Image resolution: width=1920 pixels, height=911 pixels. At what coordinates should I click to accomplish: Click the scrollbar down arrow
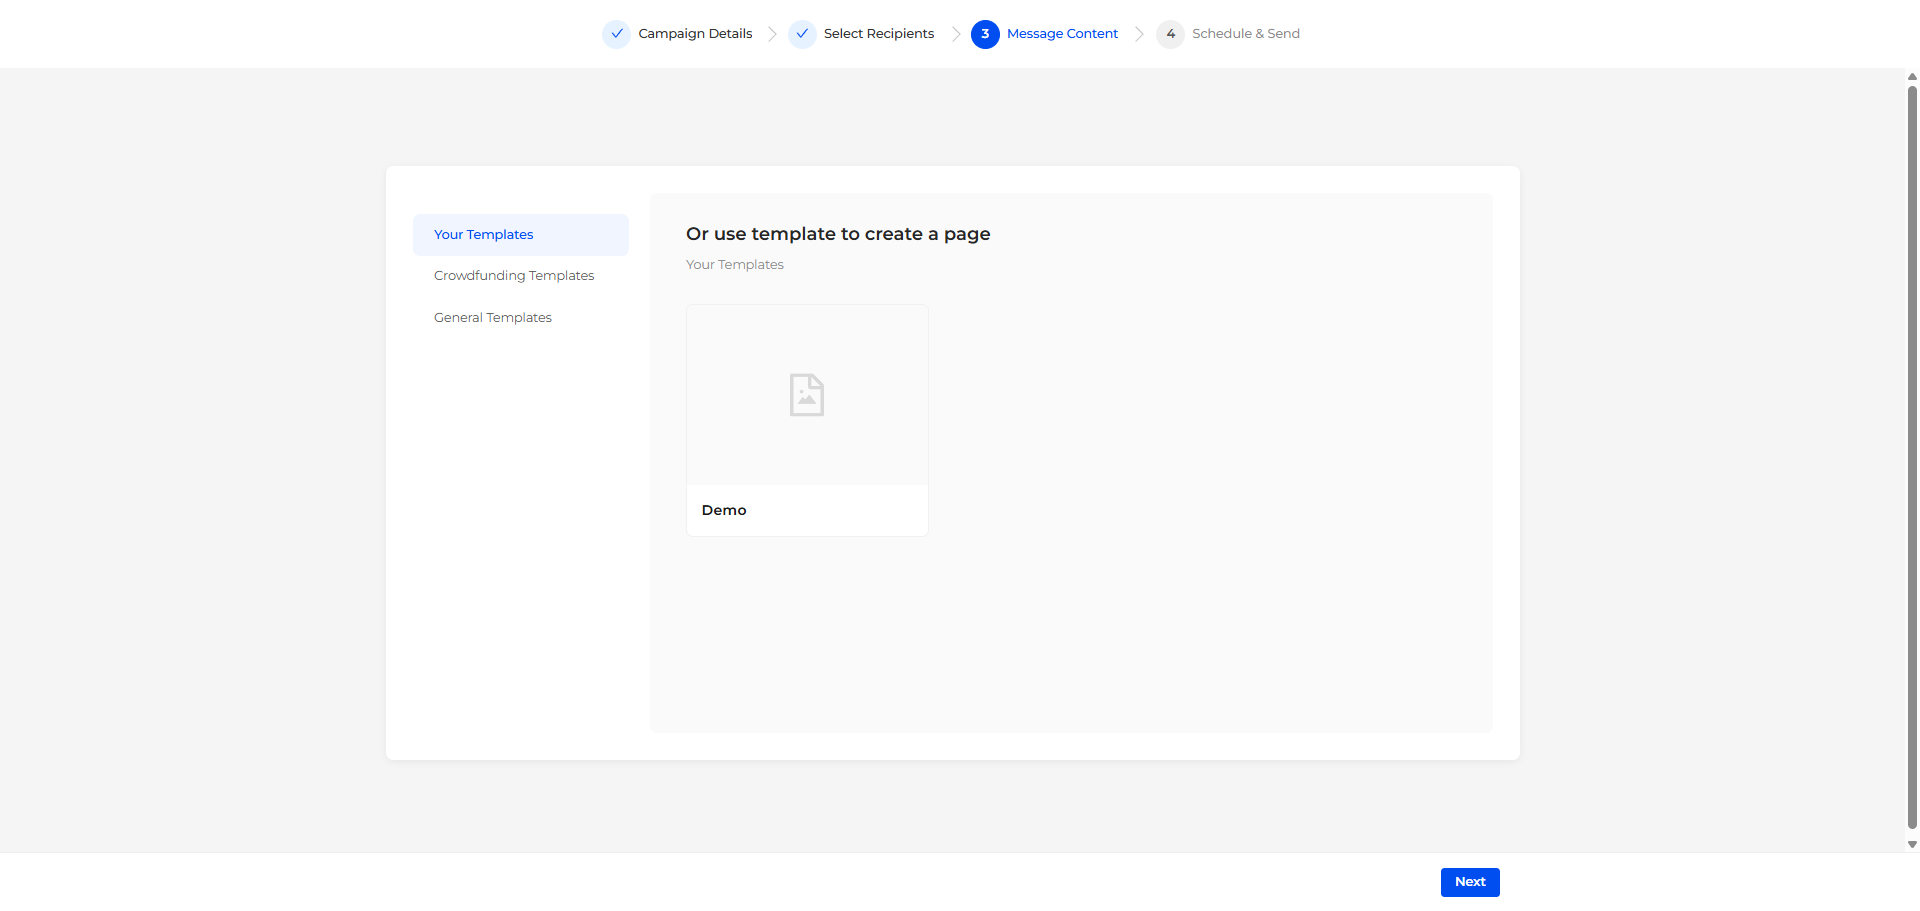(1912, 845)
